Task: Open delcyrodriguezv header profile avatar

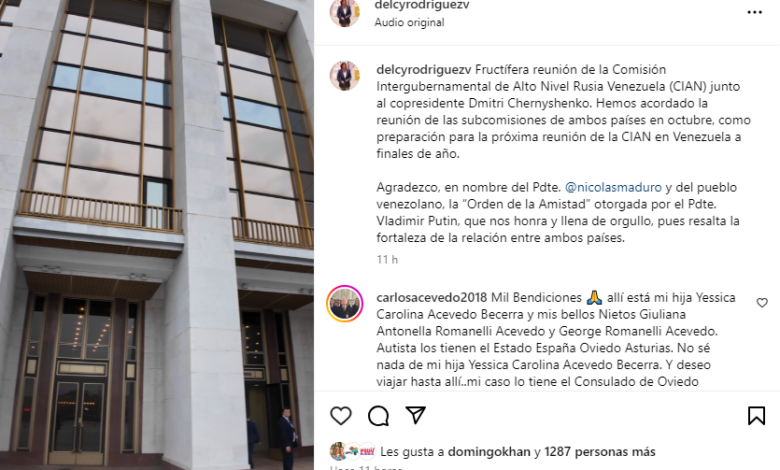Action: click(x=344, y=12)
